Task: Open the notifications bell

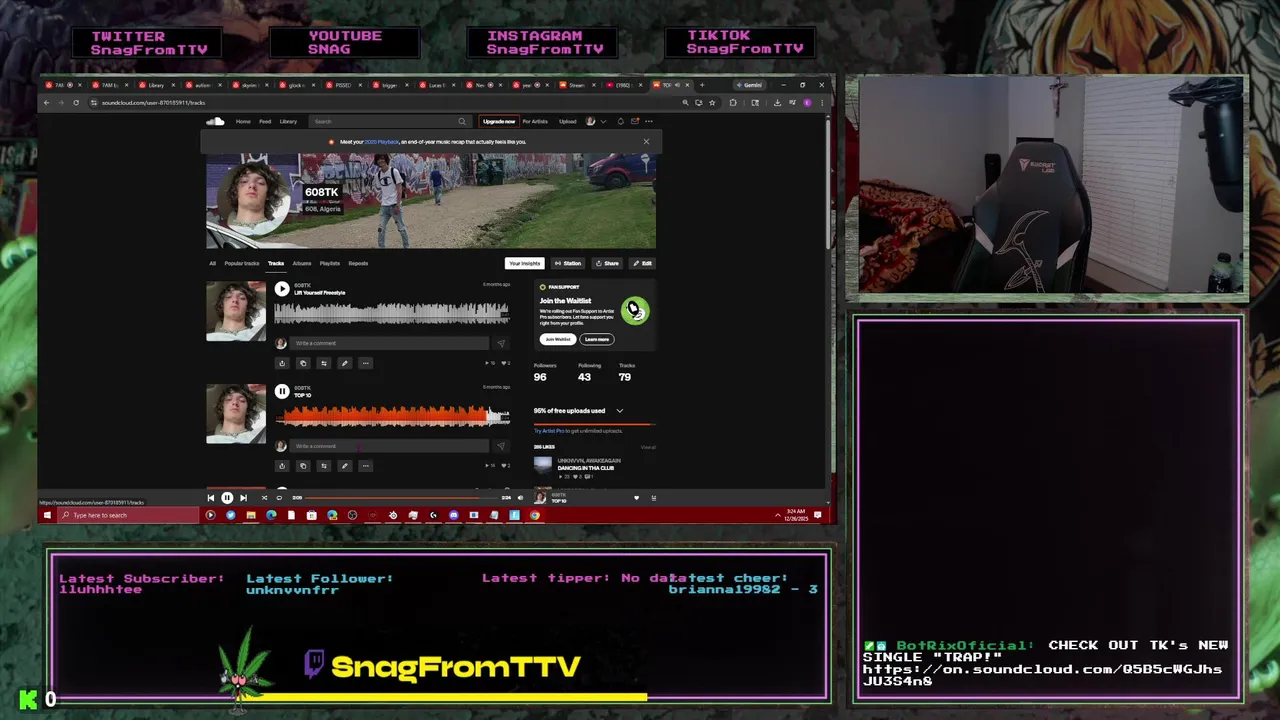Action: pos(620,121)
